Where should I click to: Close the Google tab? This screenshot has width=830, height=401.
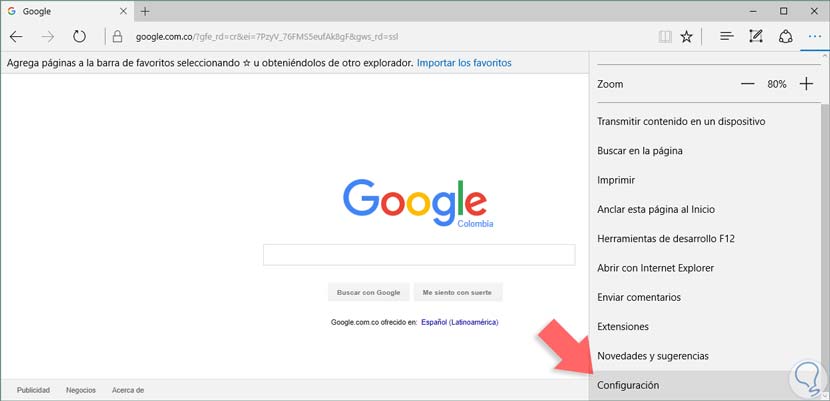[124, 11]
